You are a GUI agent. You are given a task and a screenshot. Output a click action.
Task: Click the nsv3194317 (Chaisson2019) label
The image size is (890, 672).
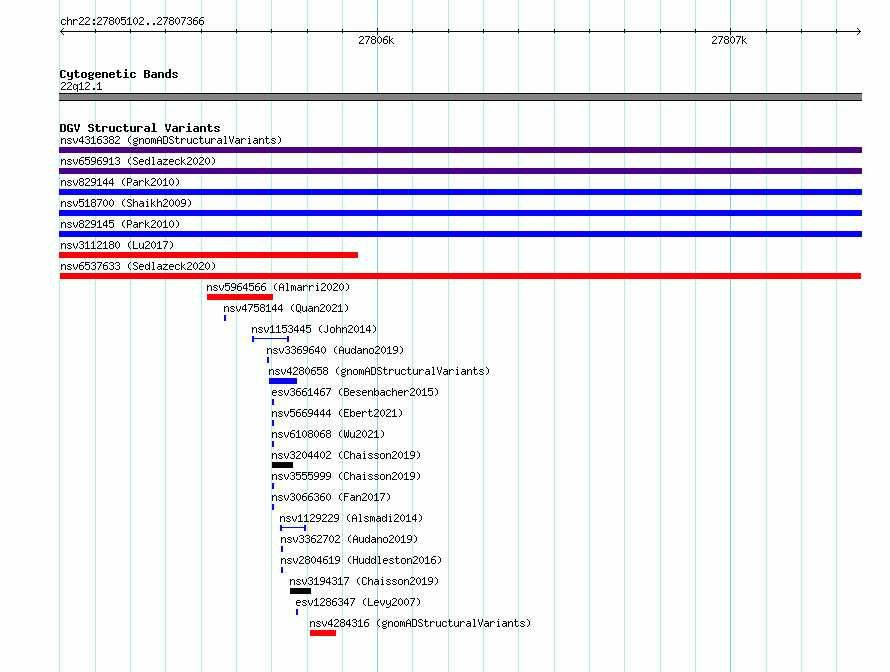364,581
